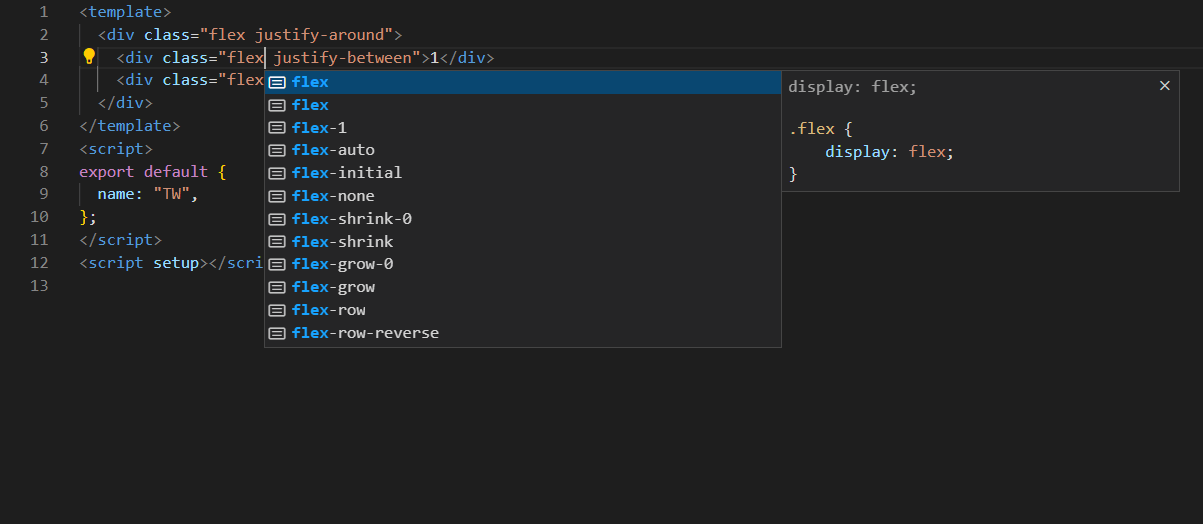Pick the flex-auto completion item
1203x524 pixels.
[x=523, y=150]
